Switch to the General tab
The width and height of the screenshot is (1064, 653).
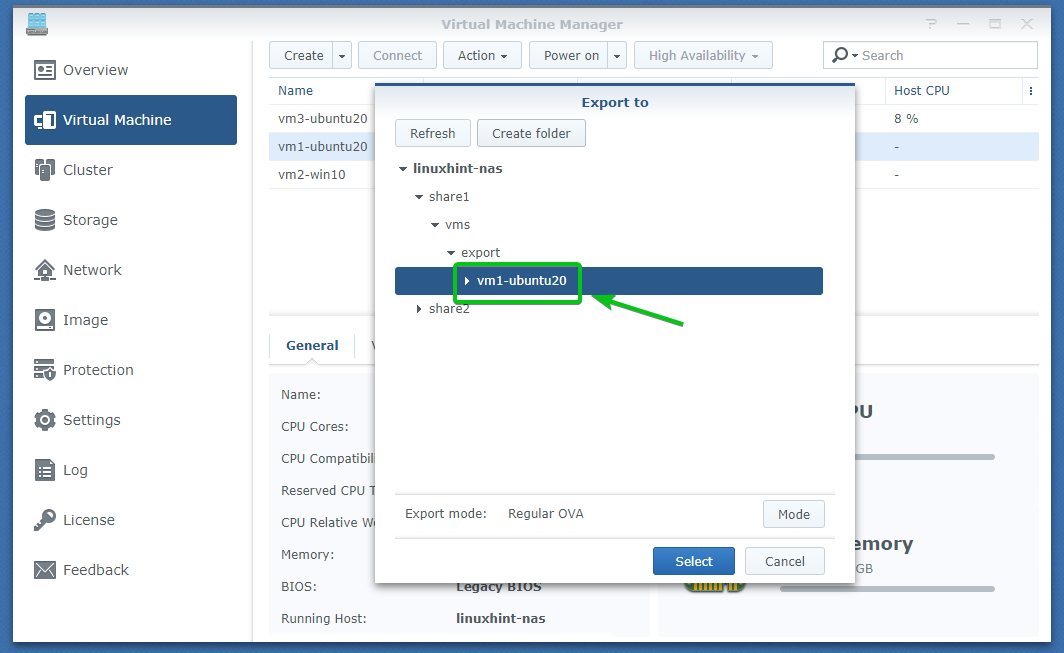(x=312, y=346)
